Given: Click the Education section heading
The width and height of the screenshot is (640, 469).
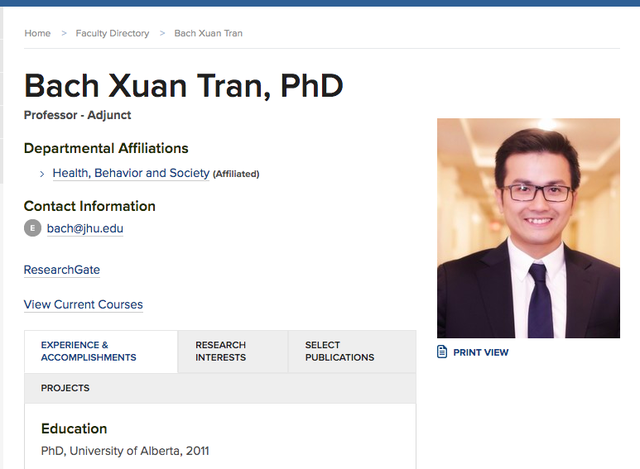Looking at the screenshot, I should pyautogui.click(x=74, y=429).
